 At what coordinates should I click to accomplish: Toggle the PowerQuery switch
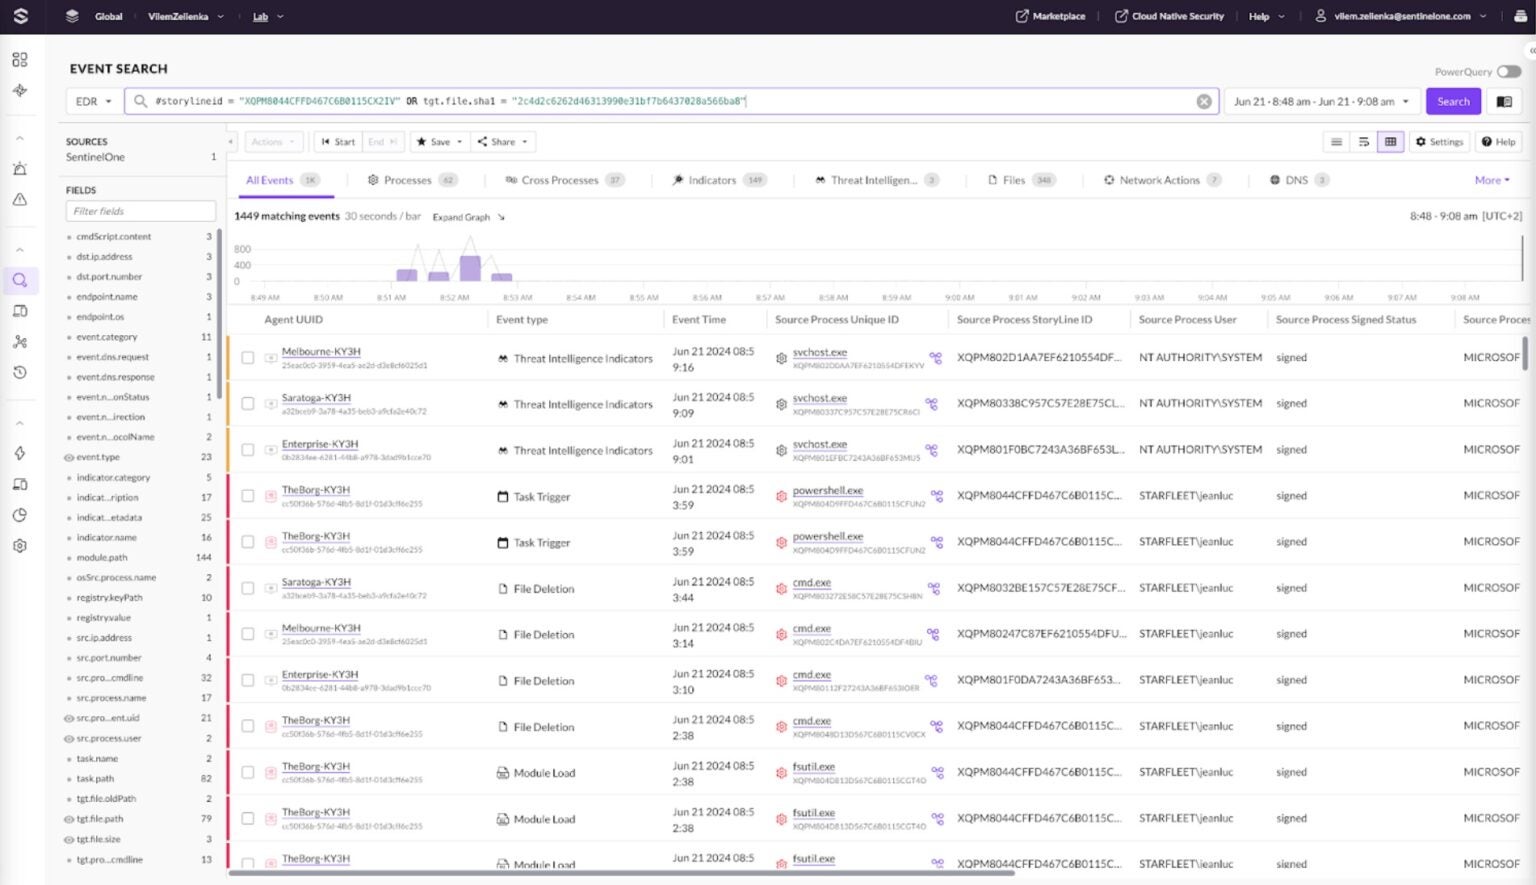(x=1509, y=72)
